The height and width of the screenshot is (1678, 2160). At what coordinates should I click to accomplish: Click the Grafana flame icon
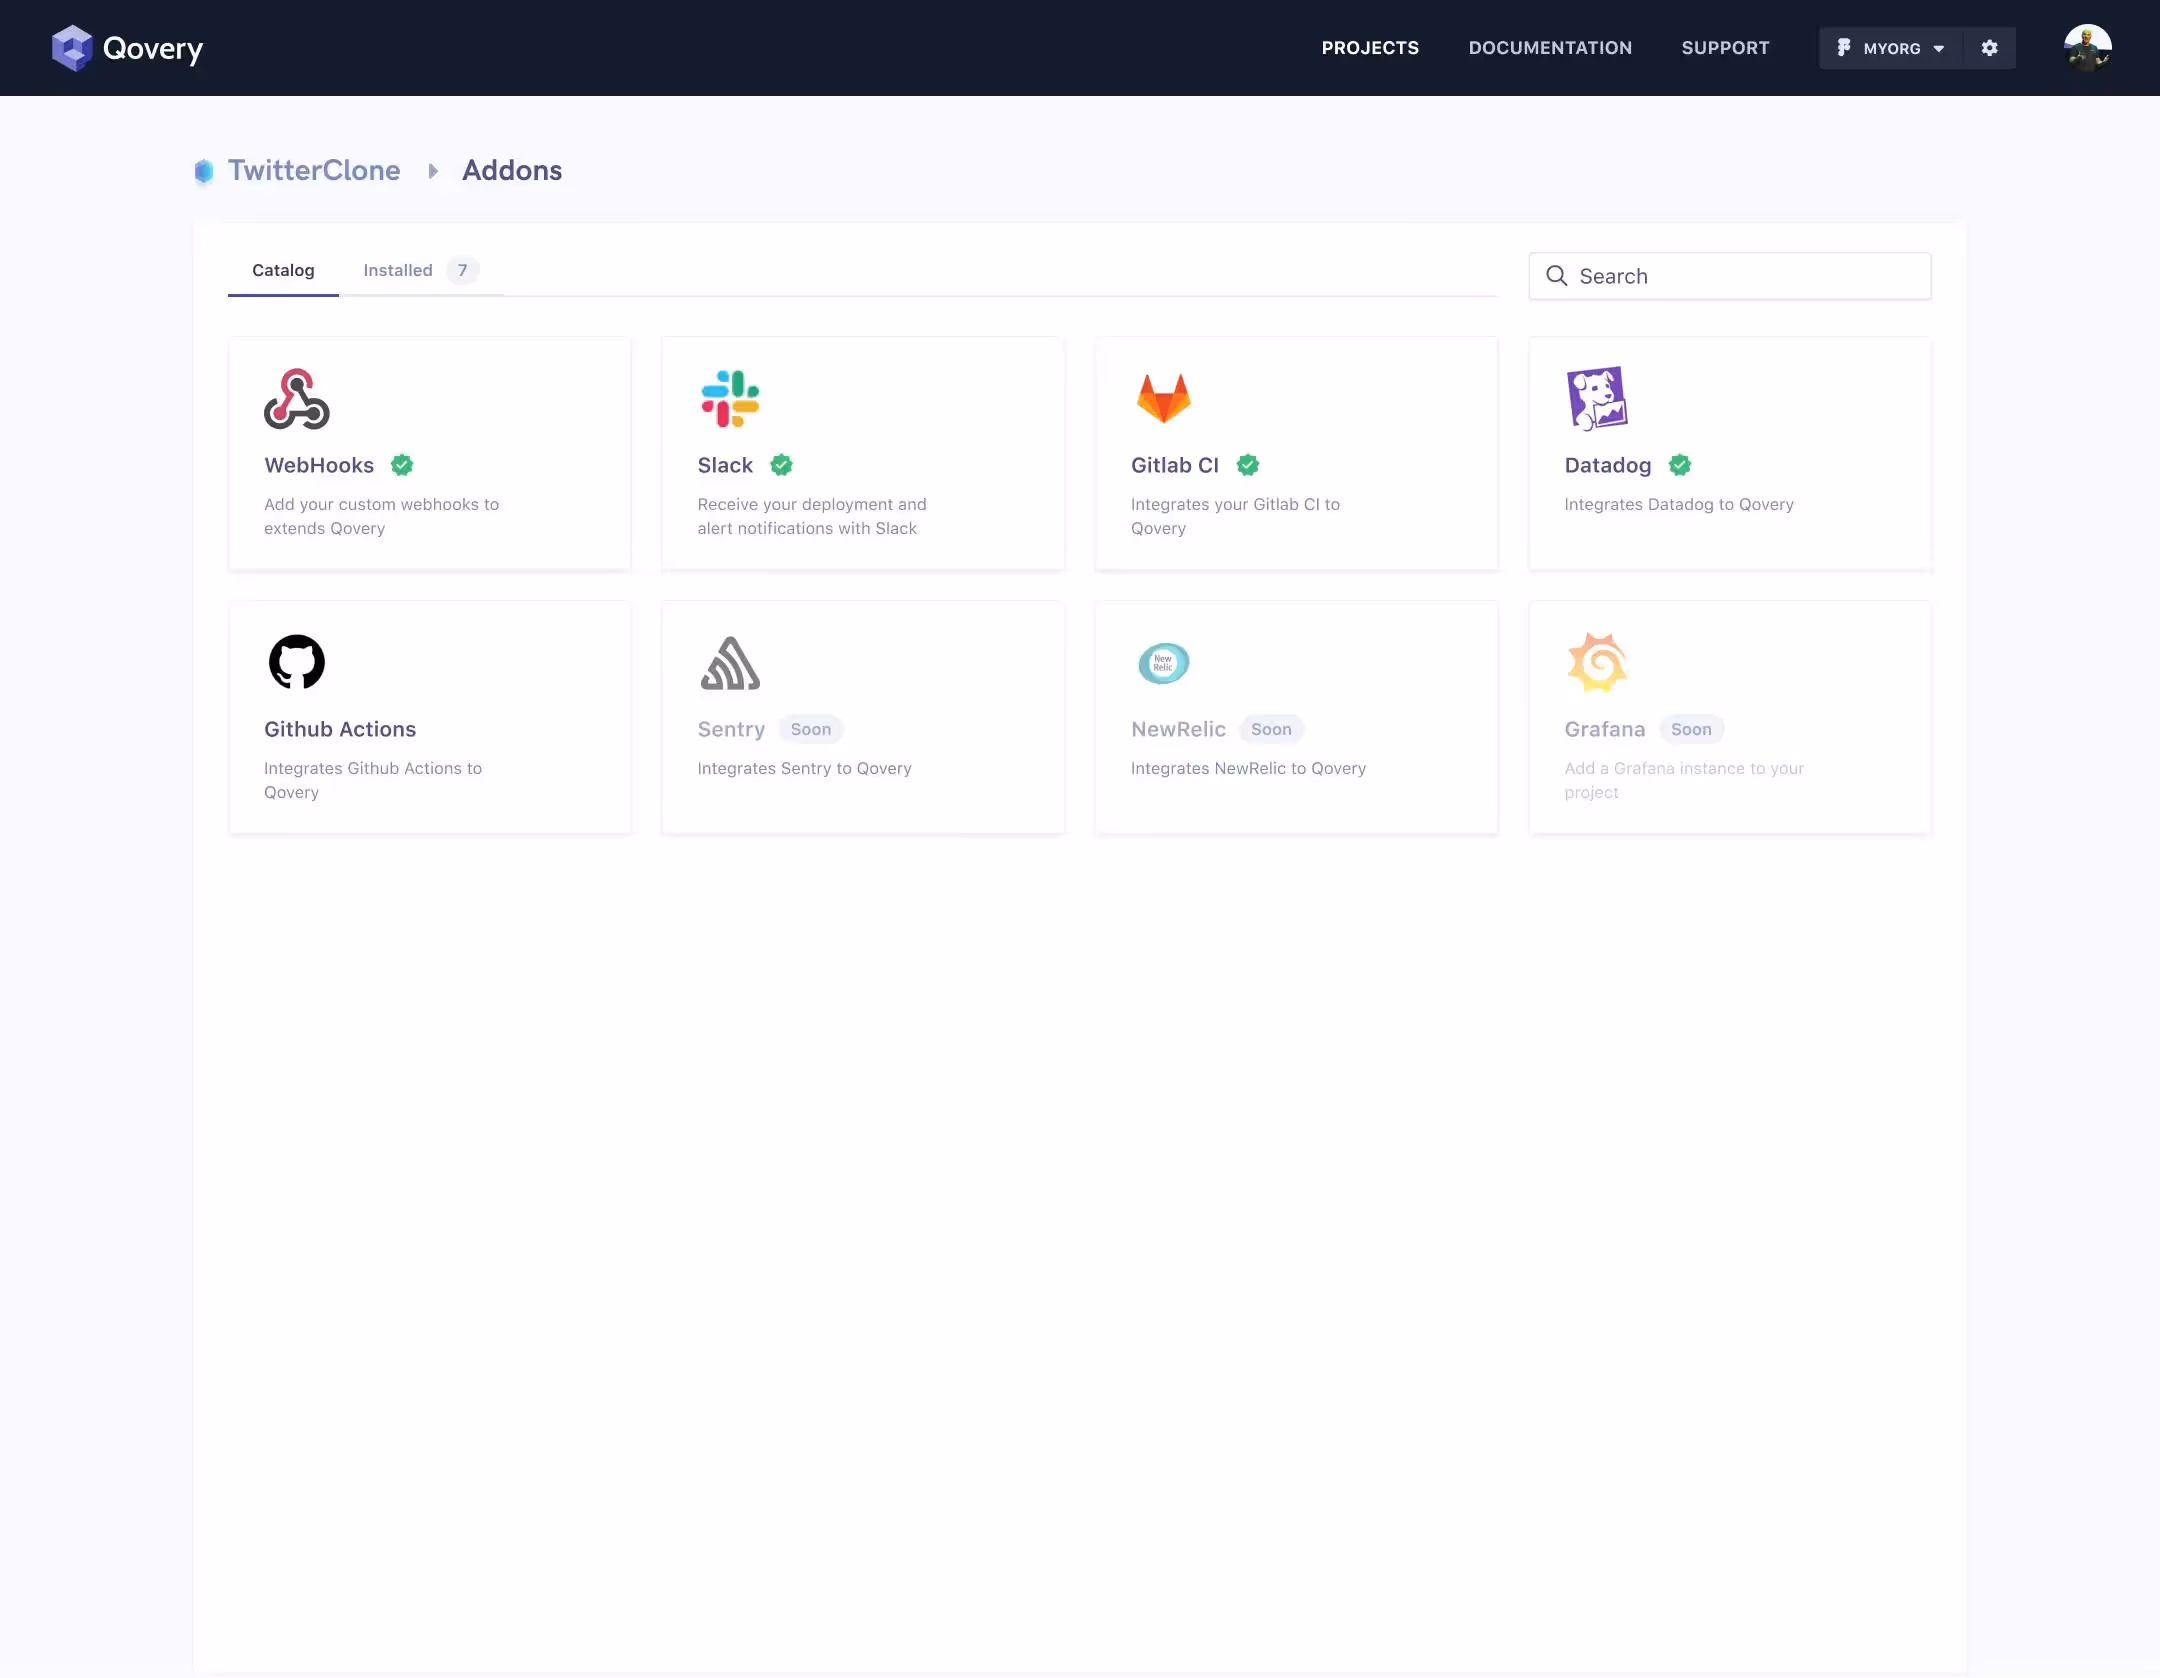[x=1597, y=661]
